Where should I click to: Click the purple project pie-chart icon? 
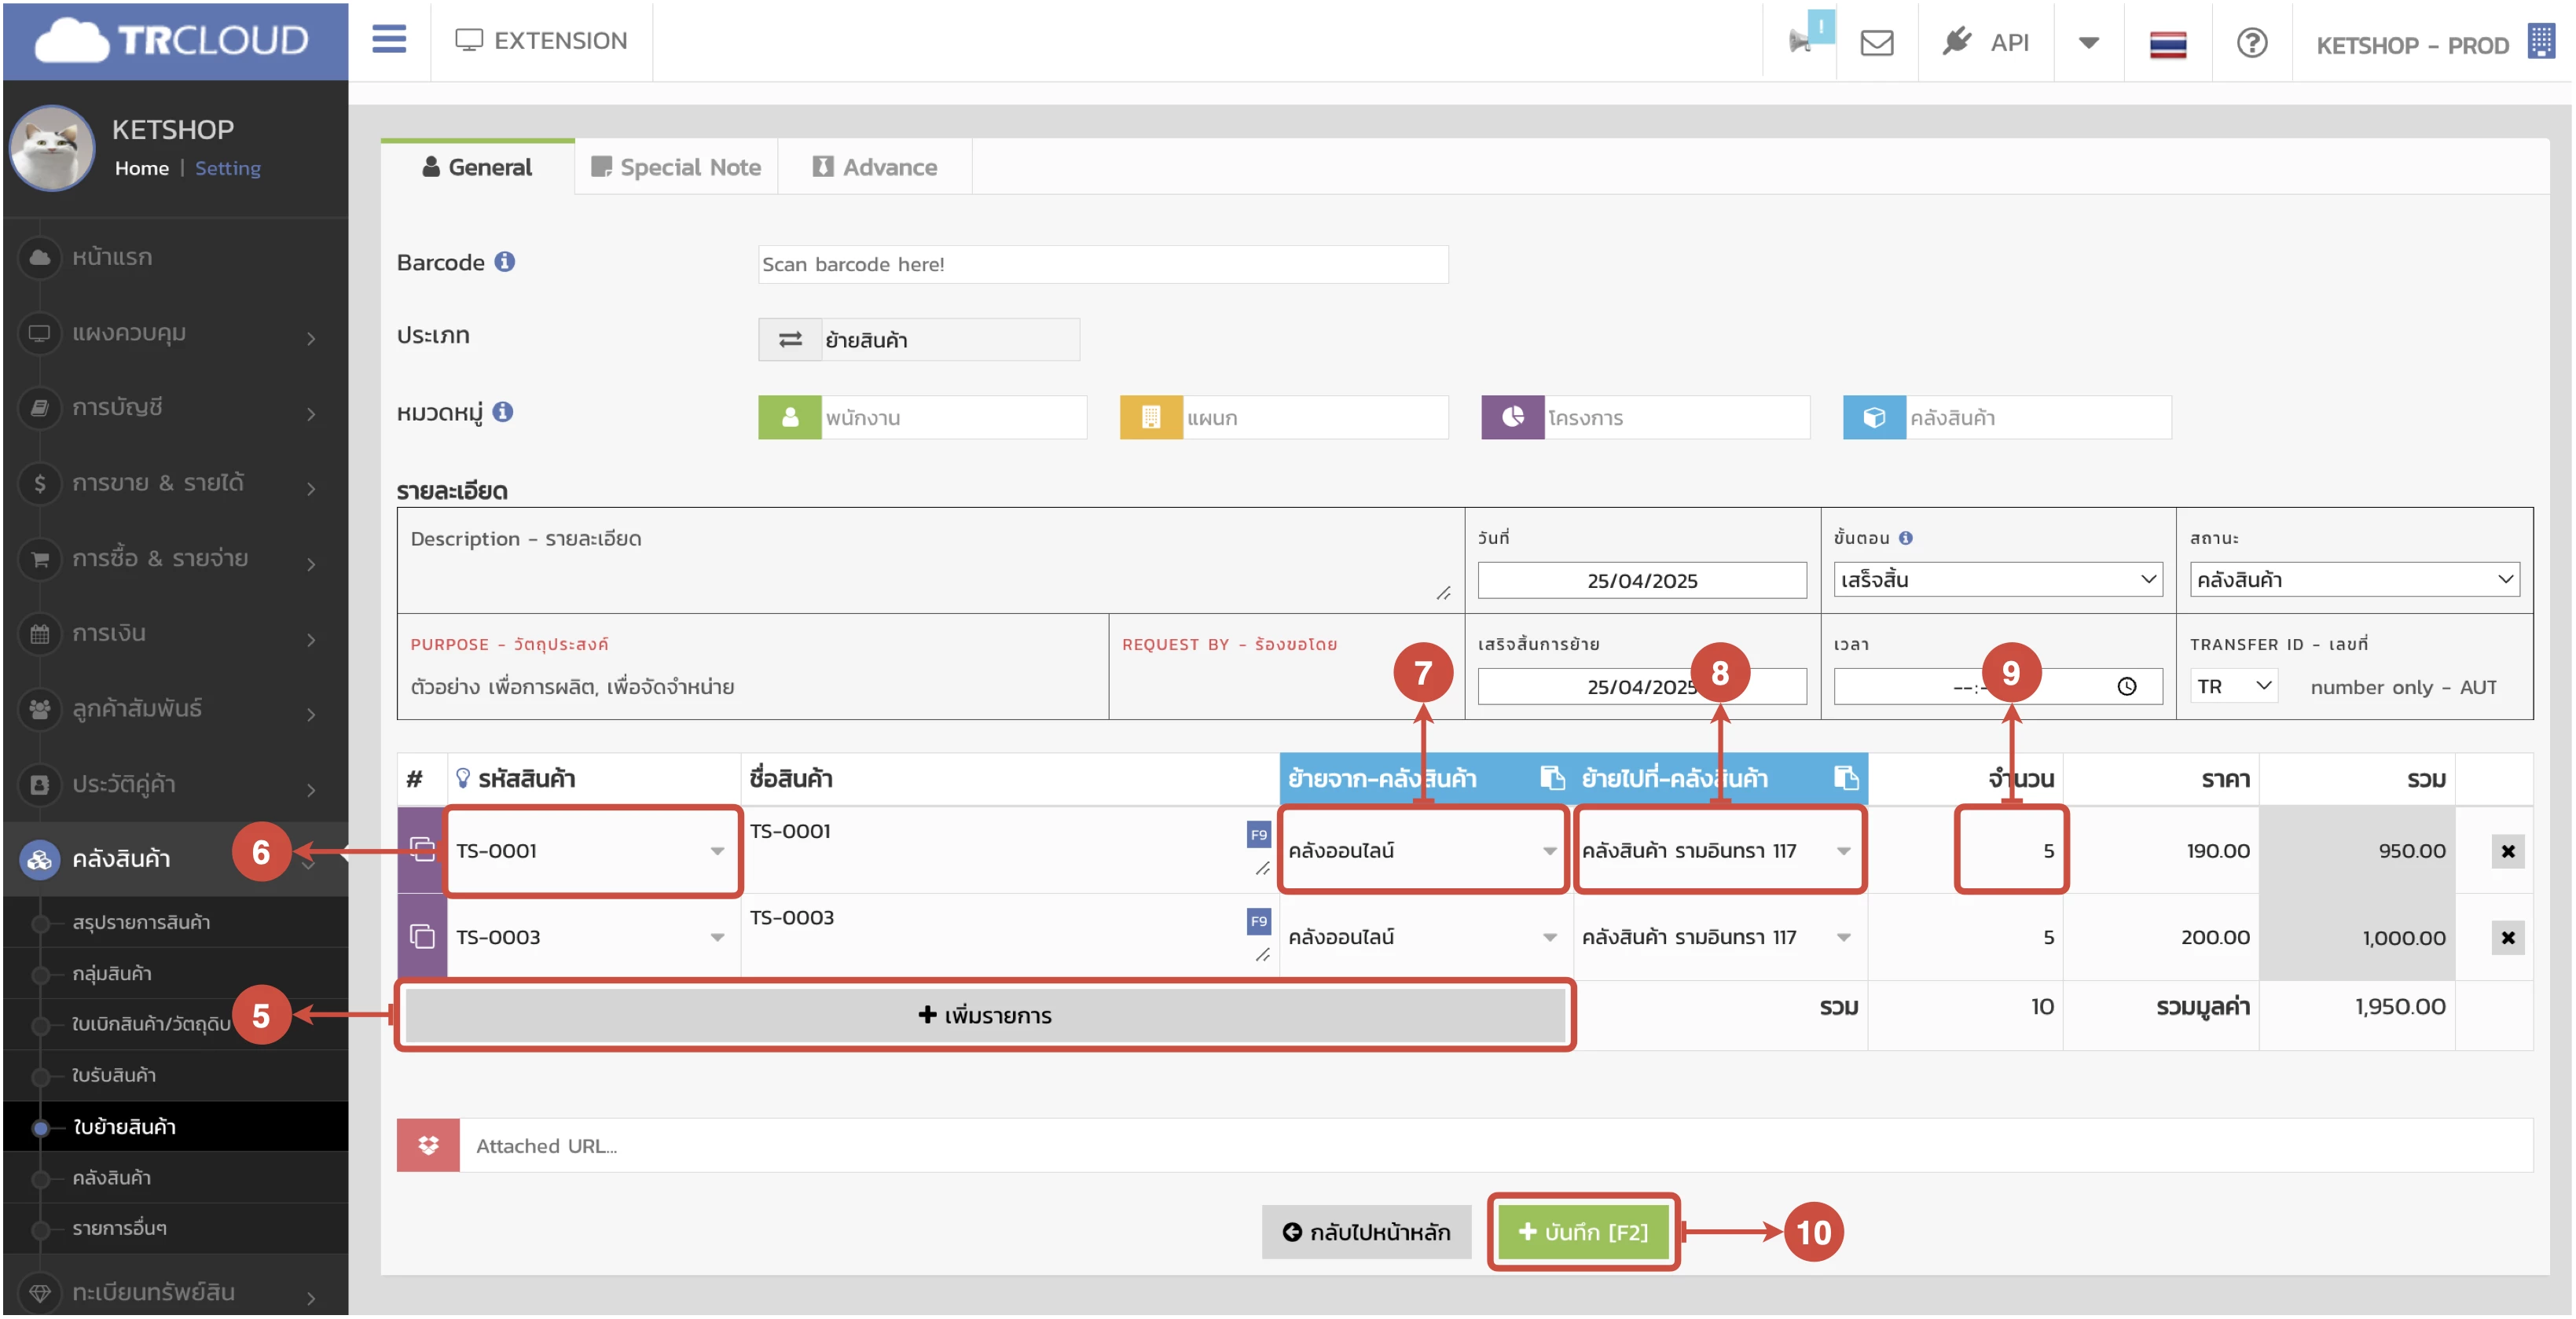[x=1512, y=417]
